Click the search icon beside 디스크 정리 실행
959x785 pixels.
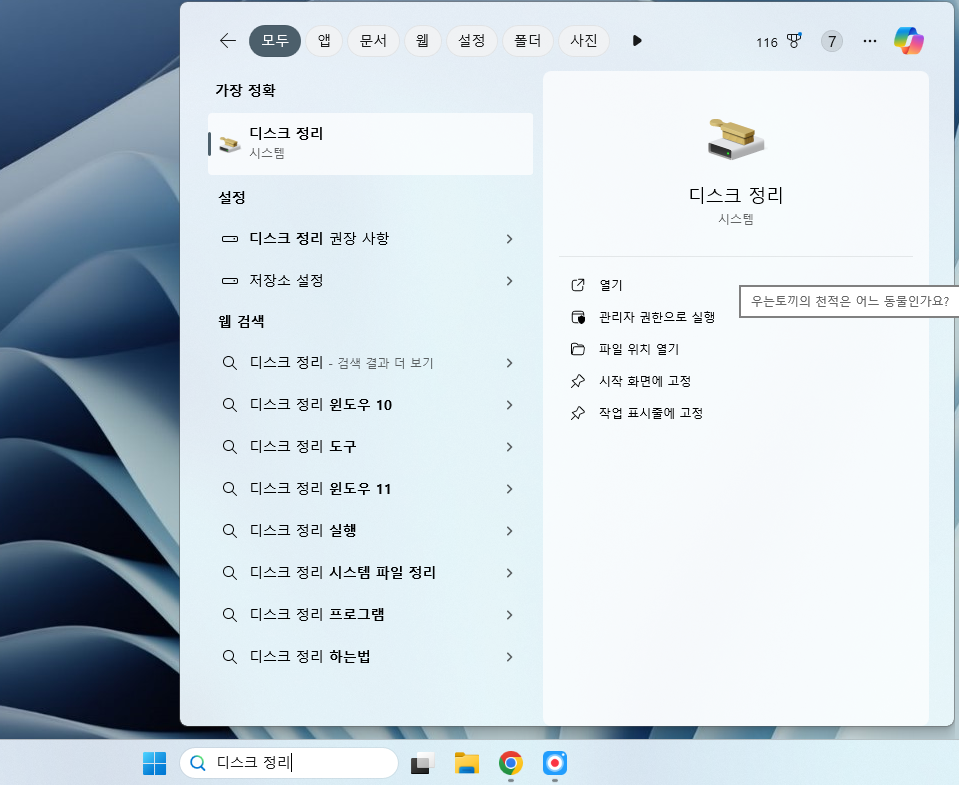(229, 531)
